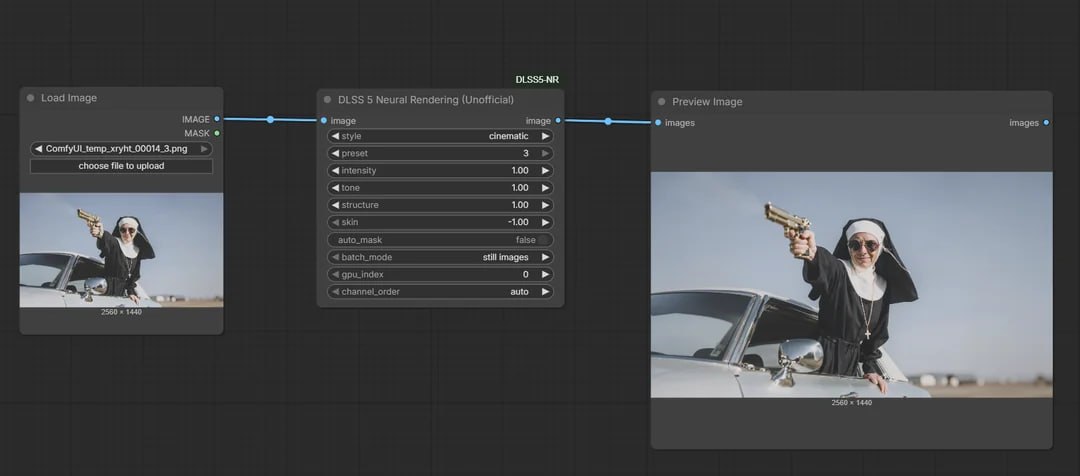This screenshot has width=1080, height=476.
Task: Click the images input socket on Preview Image
Action: point(658,123)
